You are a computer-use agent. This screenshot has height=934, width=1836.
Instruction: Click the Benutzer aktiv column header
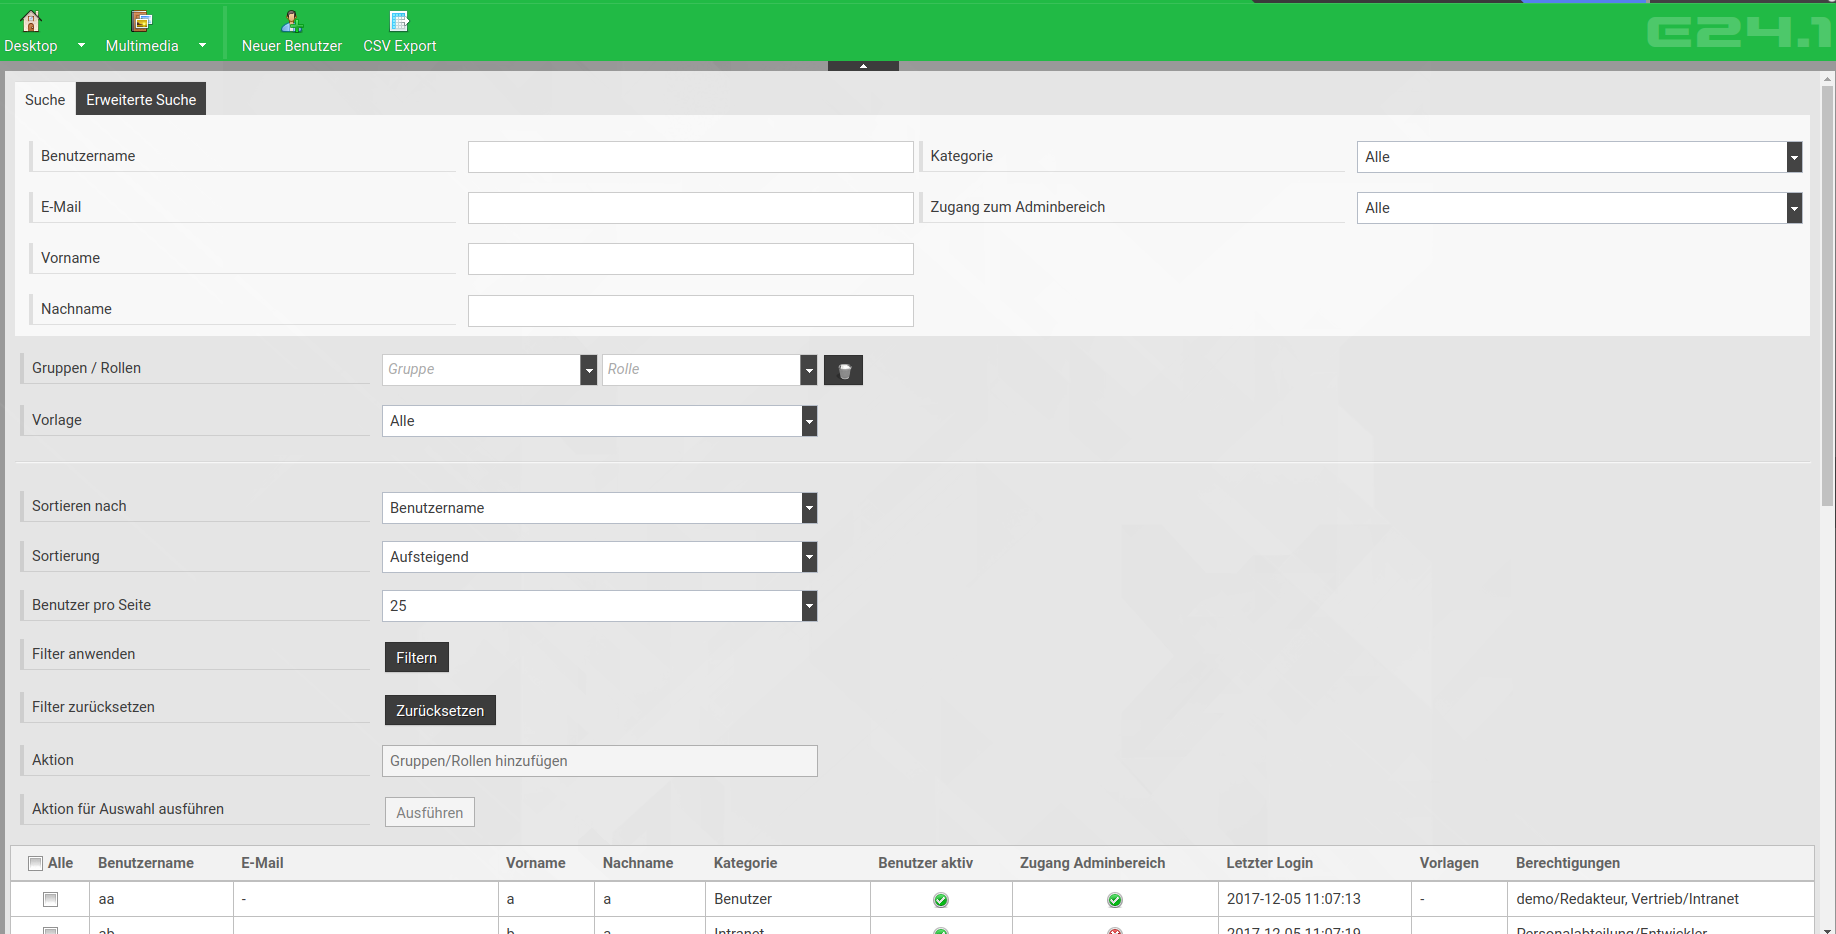tap(925, 863)
